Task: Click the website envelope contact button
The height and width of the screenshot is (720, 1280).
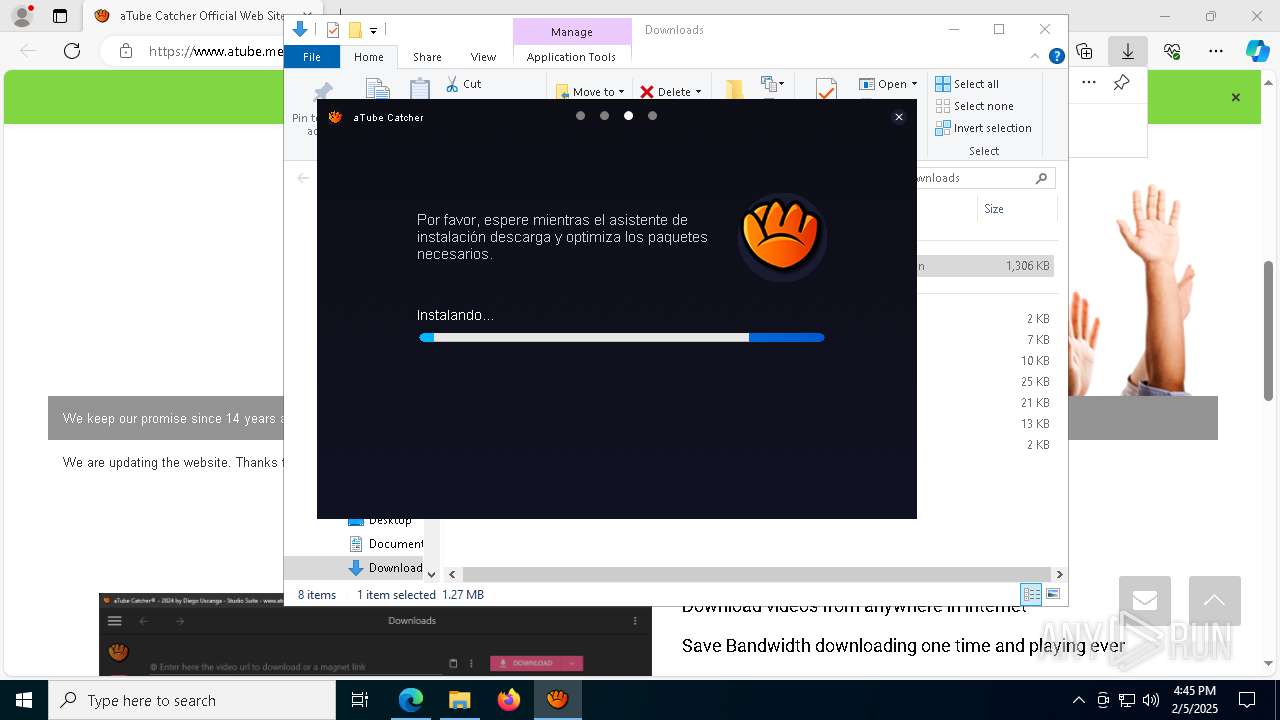Action: tap(1145, 601)
